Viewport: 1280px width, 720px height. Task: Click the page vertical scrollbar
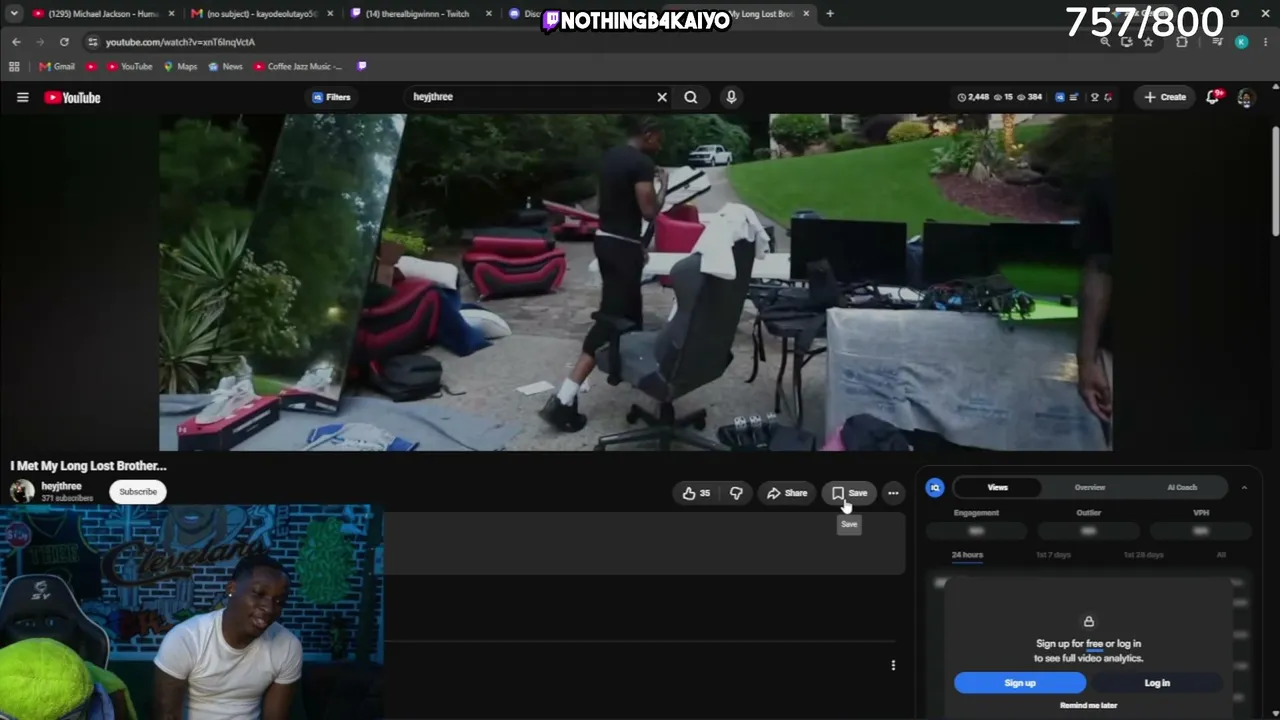pyautogui.click(x=1275, y=183)
